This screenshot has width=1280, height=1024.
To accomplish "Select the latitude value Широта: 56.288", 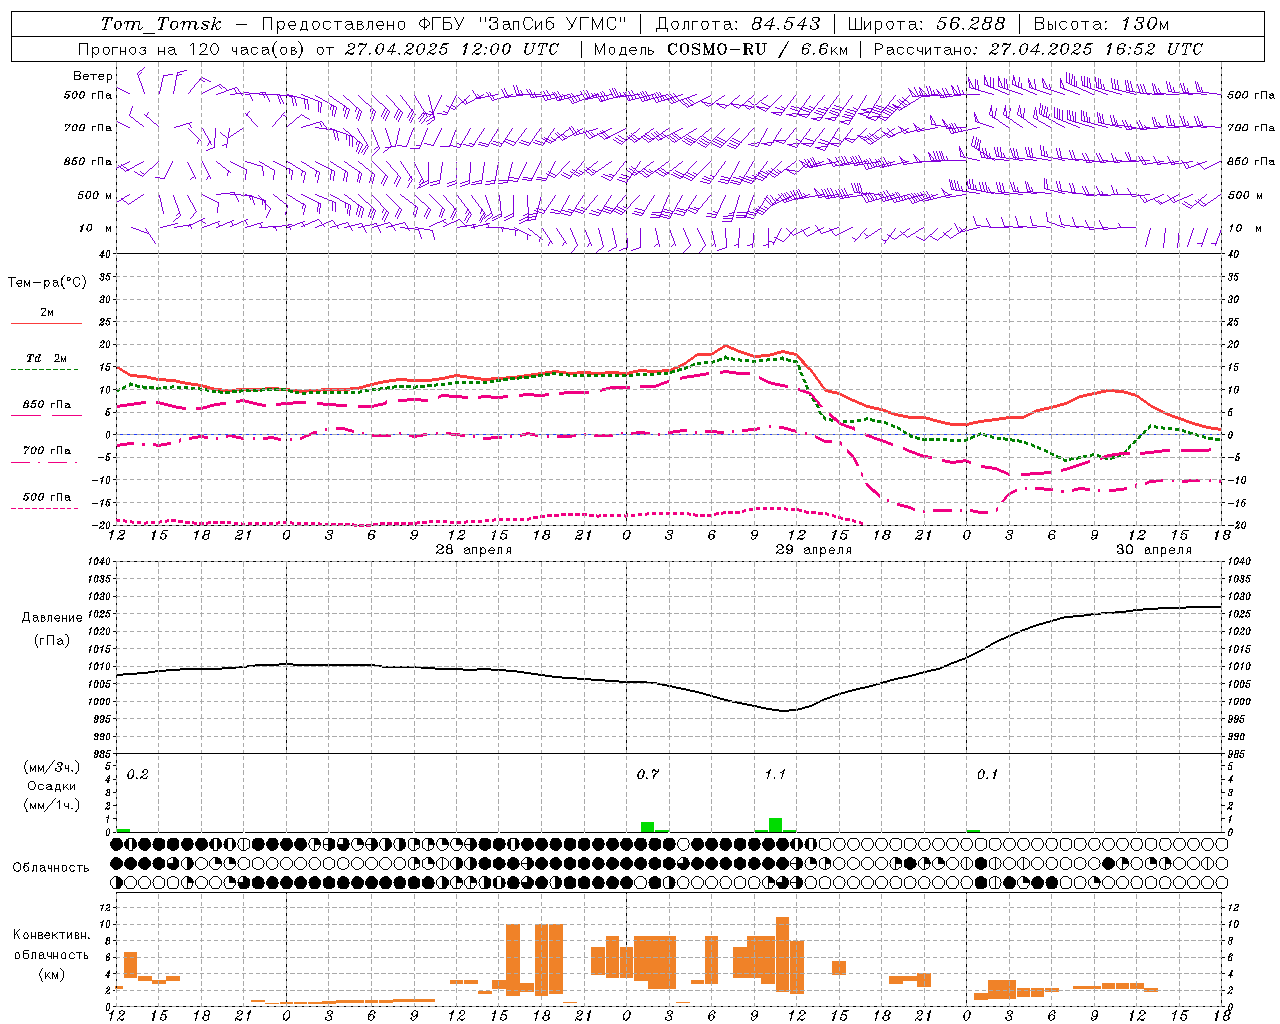I will 926,24.
